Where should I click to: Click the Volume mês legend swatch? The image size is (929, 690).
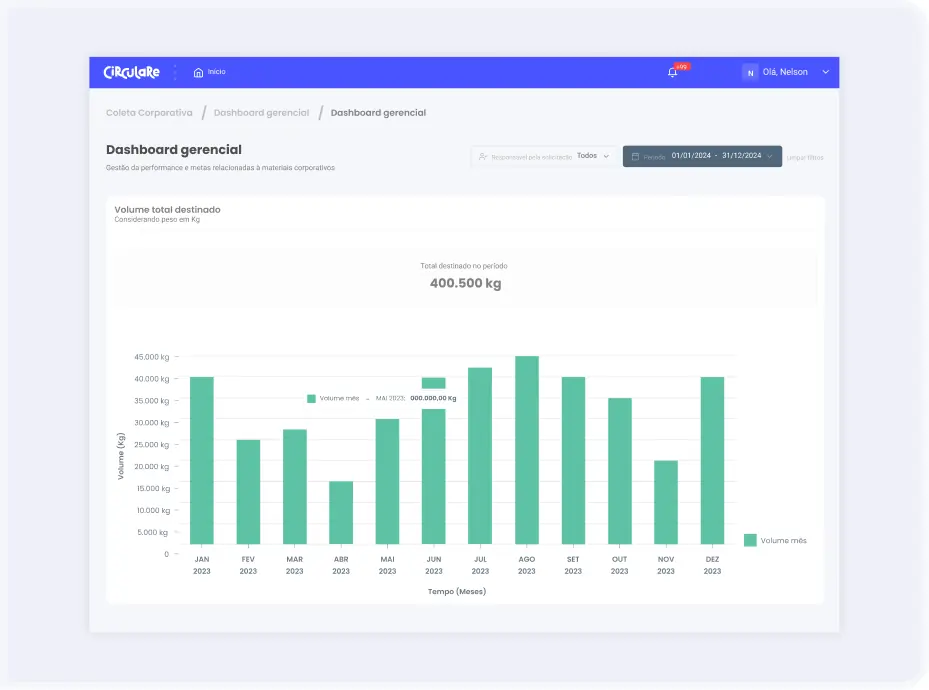tap(750, 540)
